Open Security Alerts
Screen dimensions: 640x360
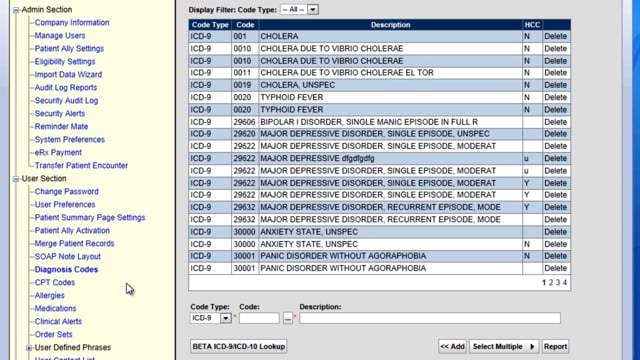point(60,113)
